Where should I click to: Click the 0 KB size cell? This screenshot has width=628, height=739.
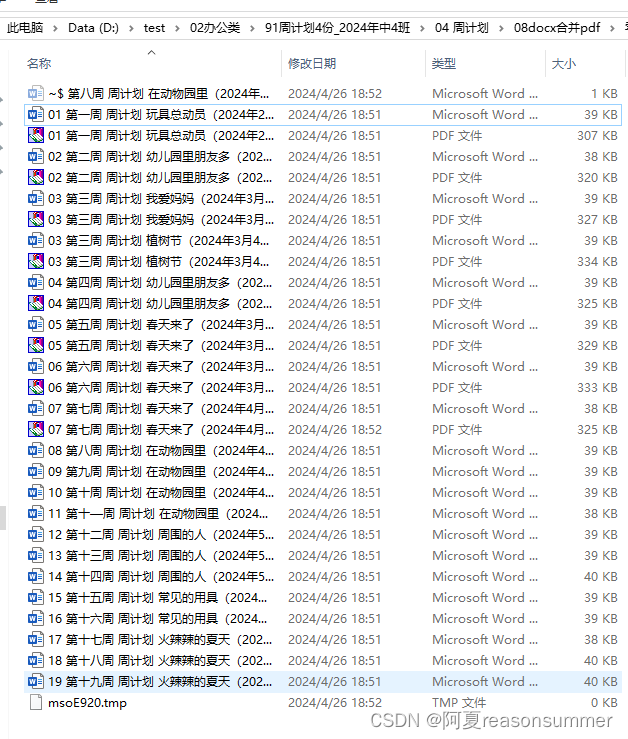click(604, 702)
